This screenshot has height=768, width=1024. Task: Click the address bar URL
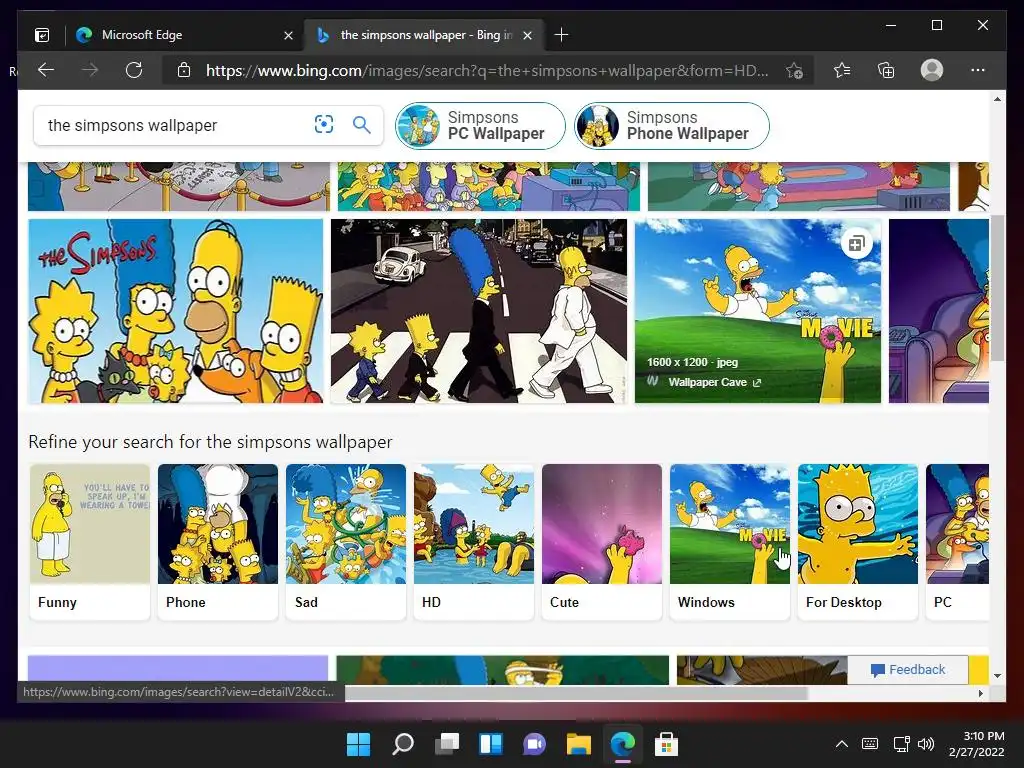[x=487, y=71]
